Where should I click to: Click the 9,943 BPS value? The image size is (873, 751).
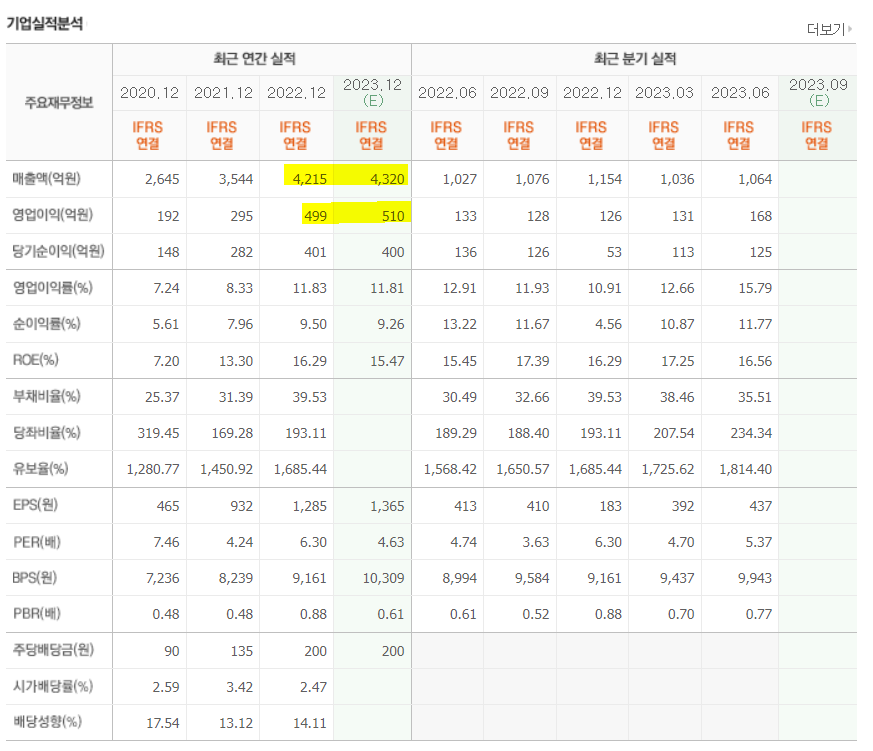(x=754, y=578)
